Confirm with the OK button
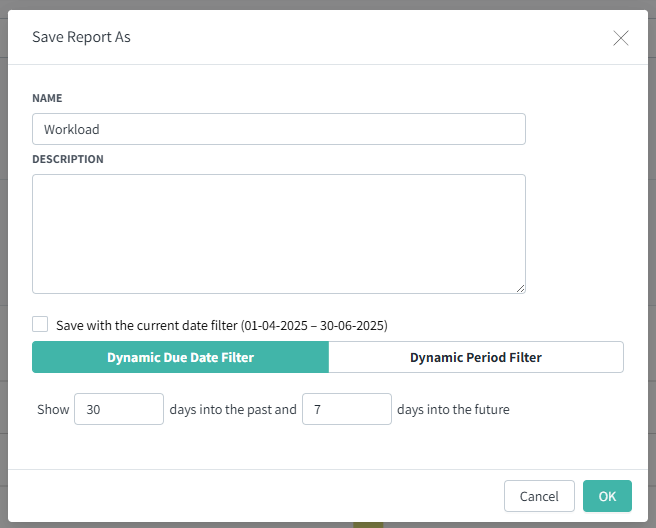The height and width of the screenshot is (528, 656). pyautogui.click(x=607, y=496)
